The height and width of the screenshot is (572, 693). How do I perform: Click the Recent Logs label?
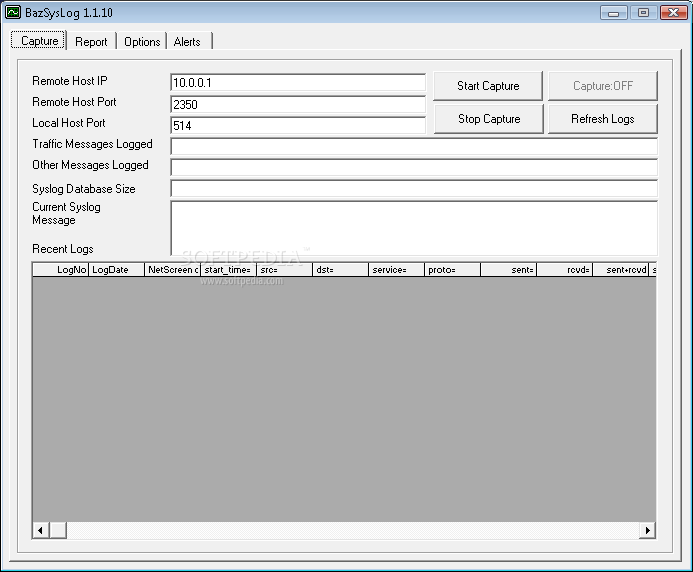click(x=63, y=249)
